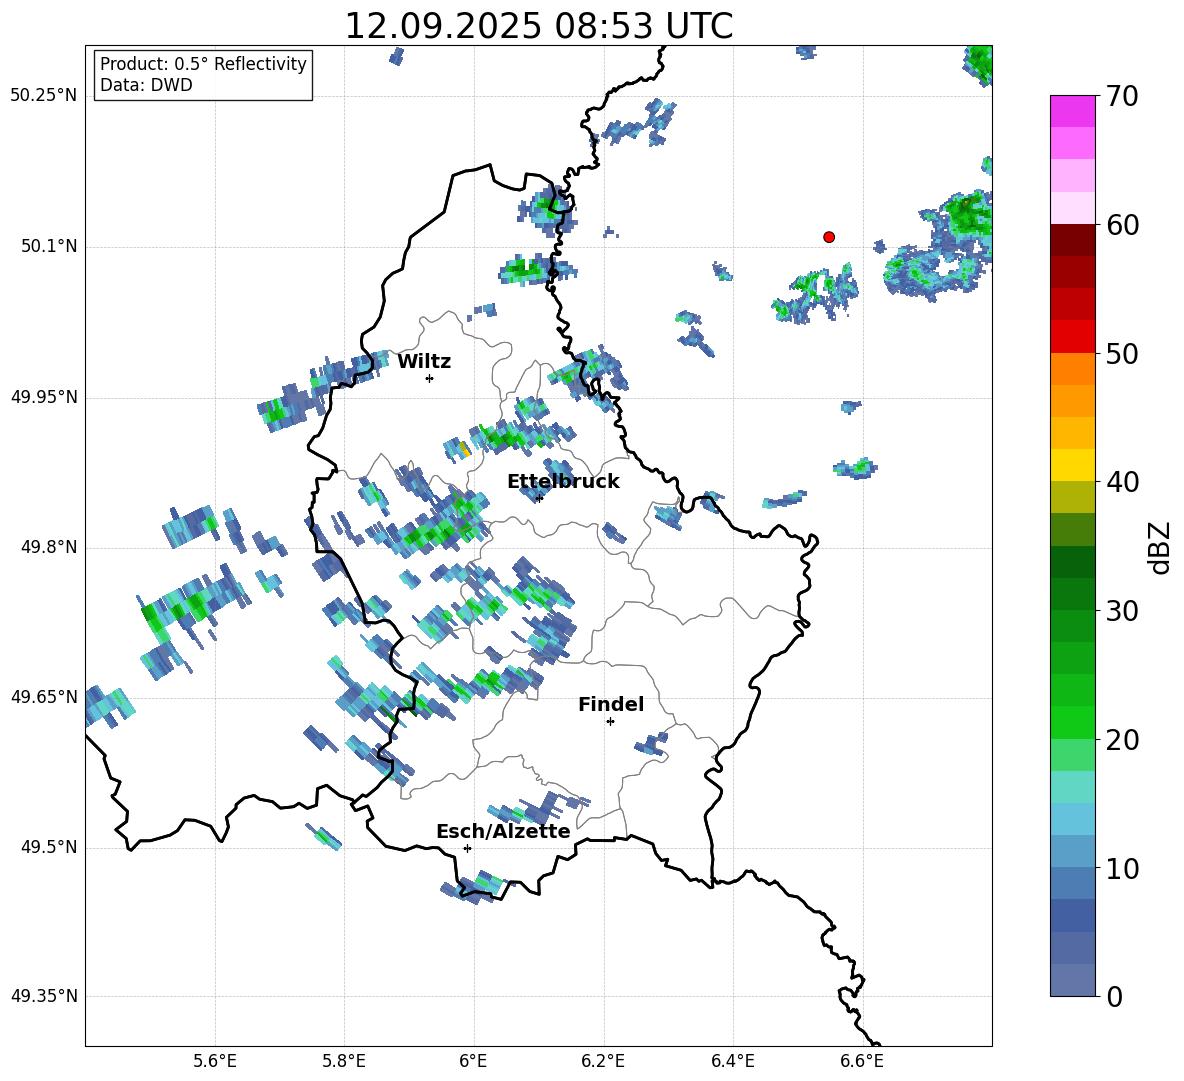Click the 'Product: 0.5° Reflectivity' legend text
Image resolution: width=1184 pixels, height=1081 pixels.
203,63
